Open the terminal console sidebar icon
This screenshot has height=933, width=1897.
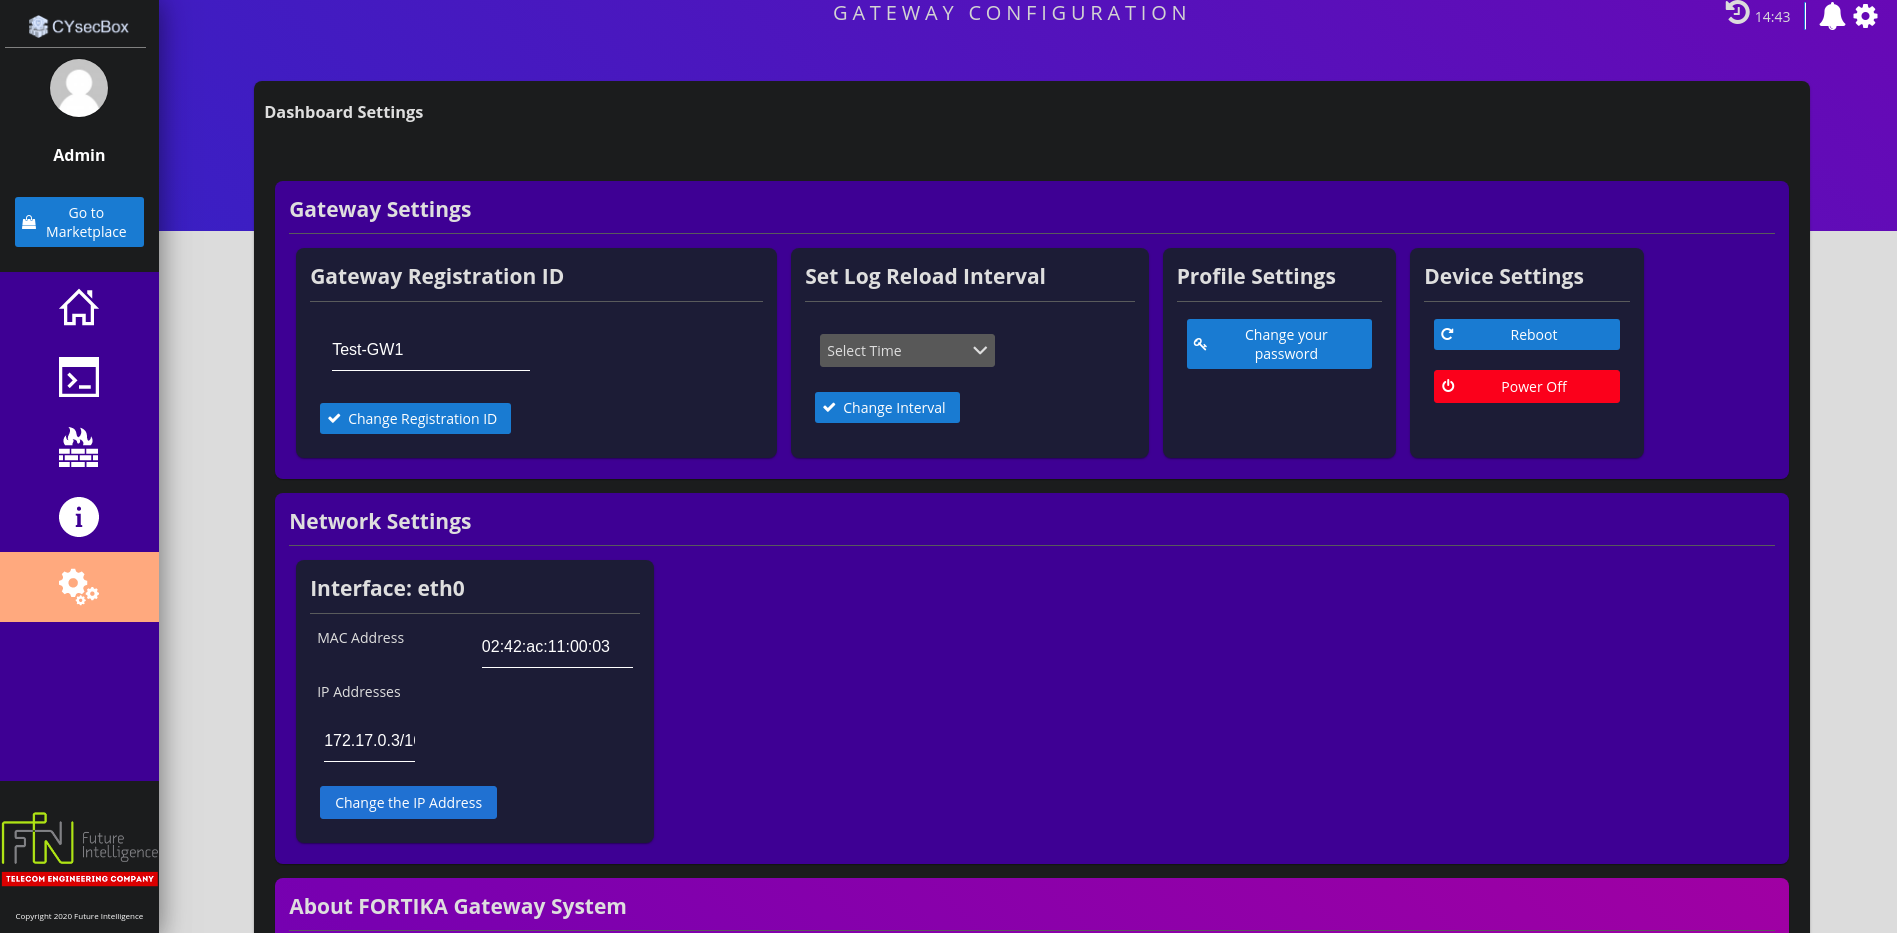[x=79, y=377]
